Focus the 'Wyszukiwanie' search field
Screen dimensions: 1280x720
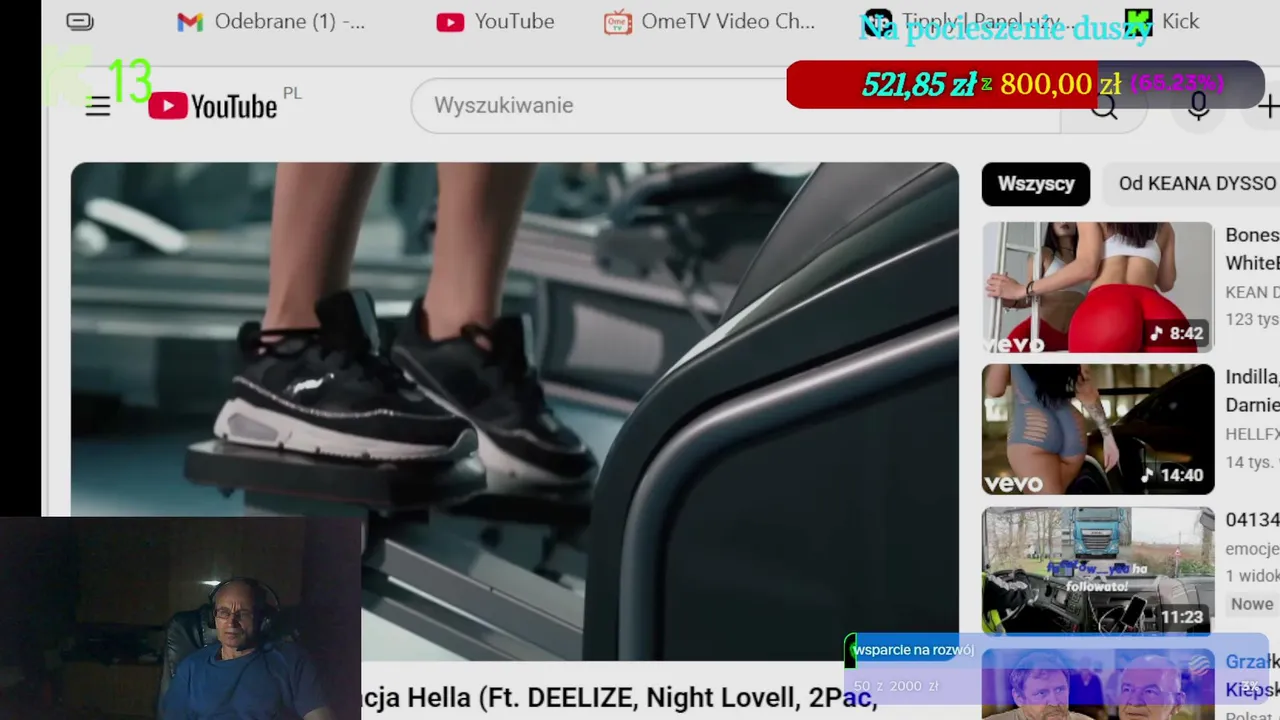[x=735, y=106]
